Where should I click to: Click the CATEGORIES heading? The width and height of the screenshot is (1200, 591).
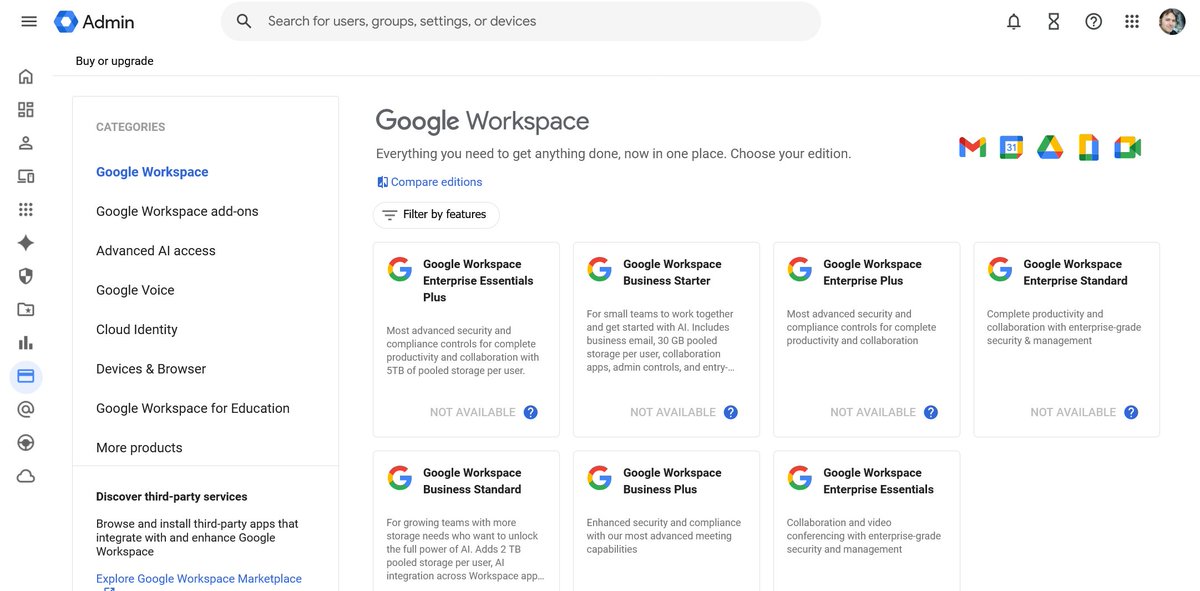point(131,127)
